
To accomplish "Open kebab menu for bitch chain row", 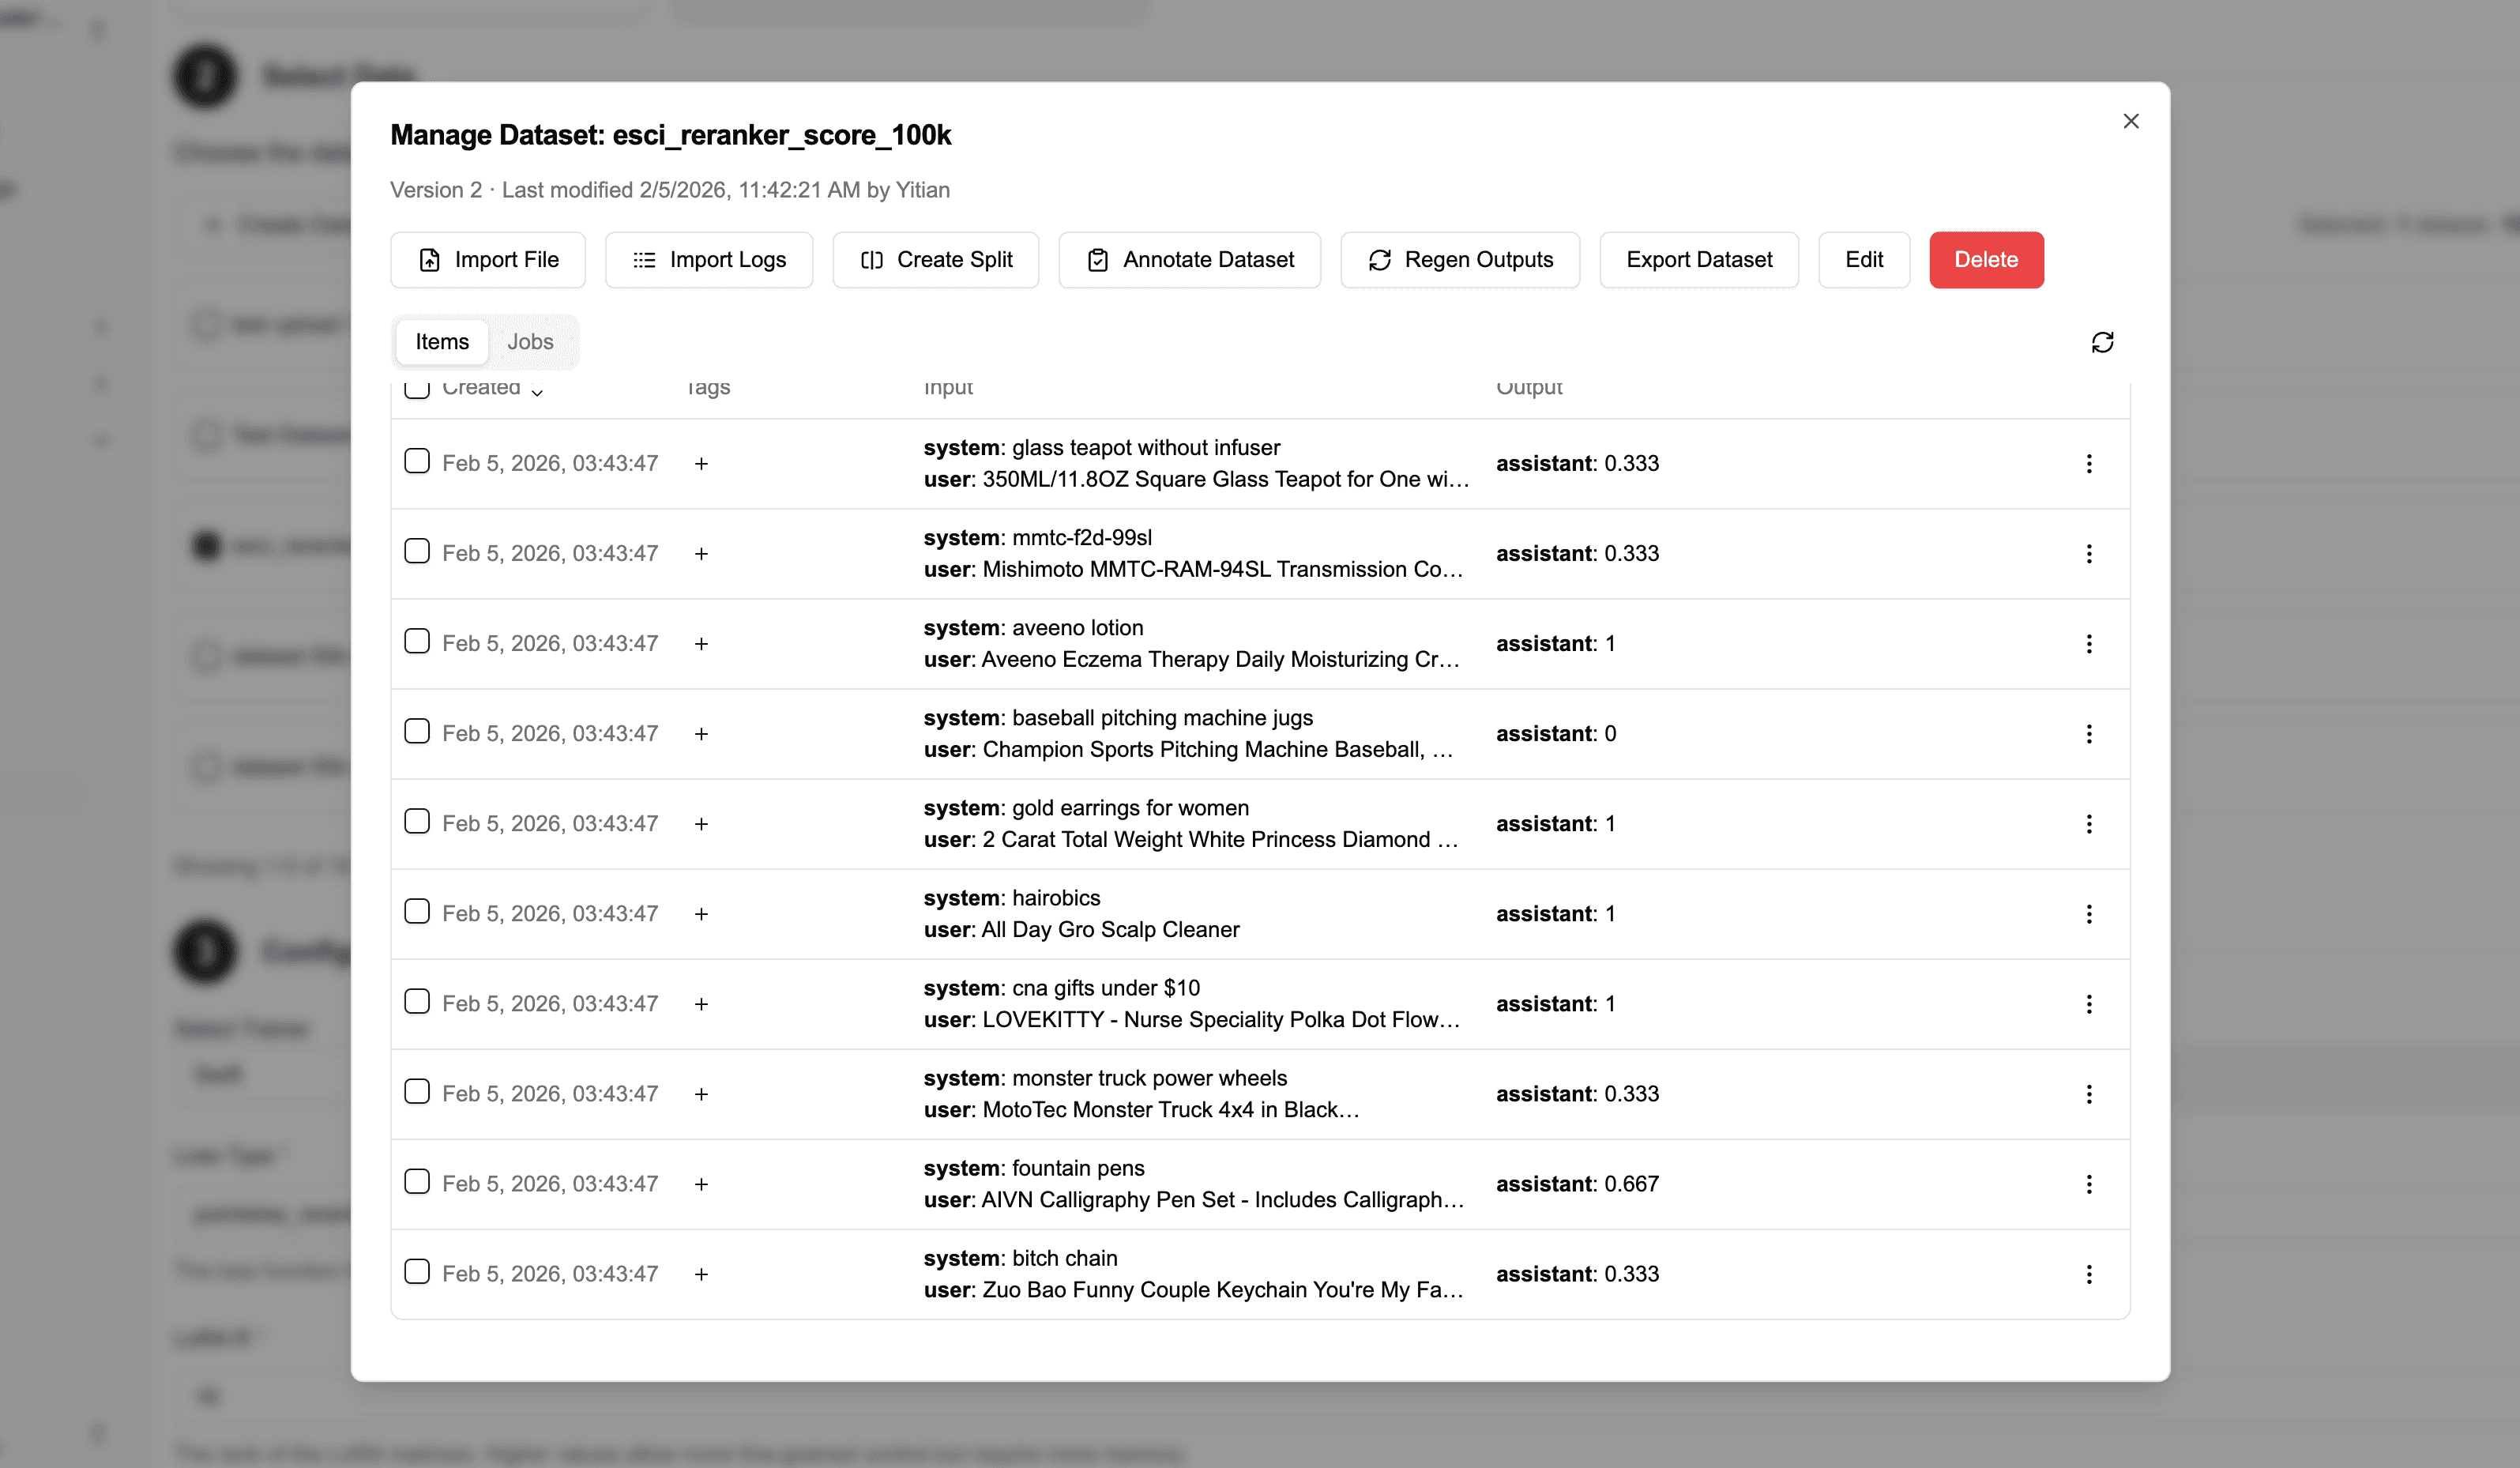I will [2088, 1274].
